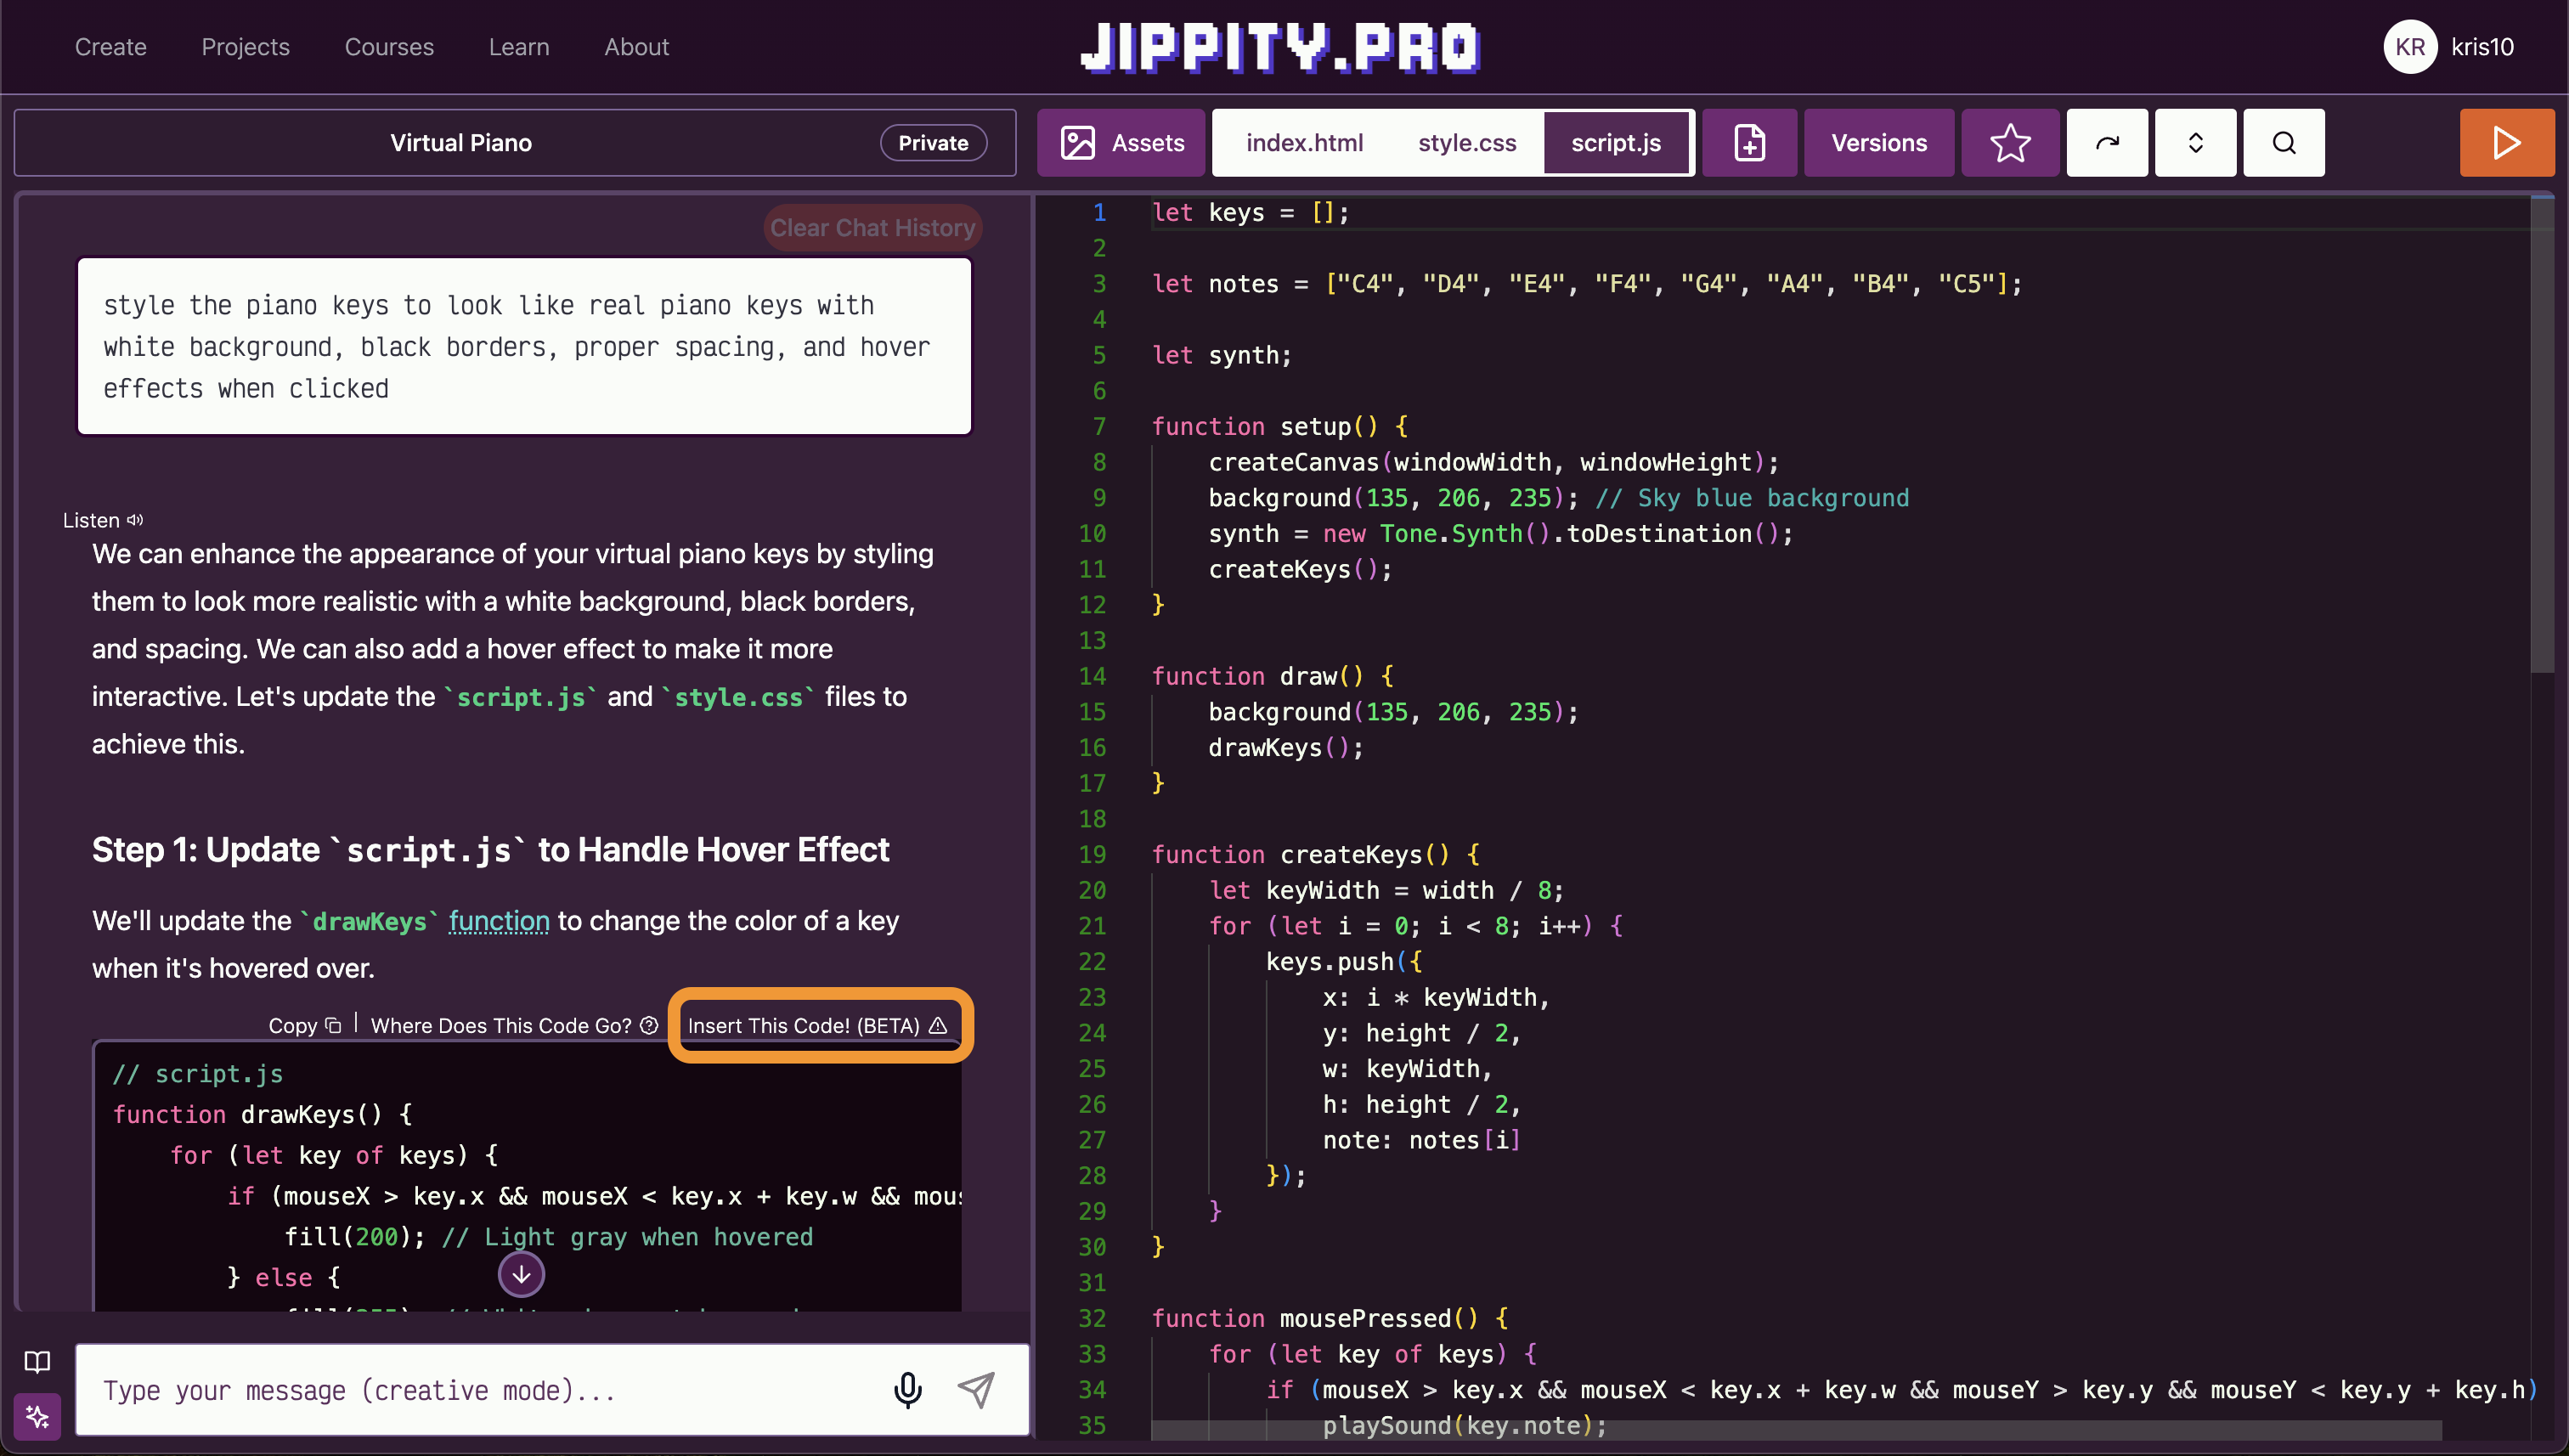Click the orange Run play button
This screenshot has height=1456, width=2569.
point(2505,143)
